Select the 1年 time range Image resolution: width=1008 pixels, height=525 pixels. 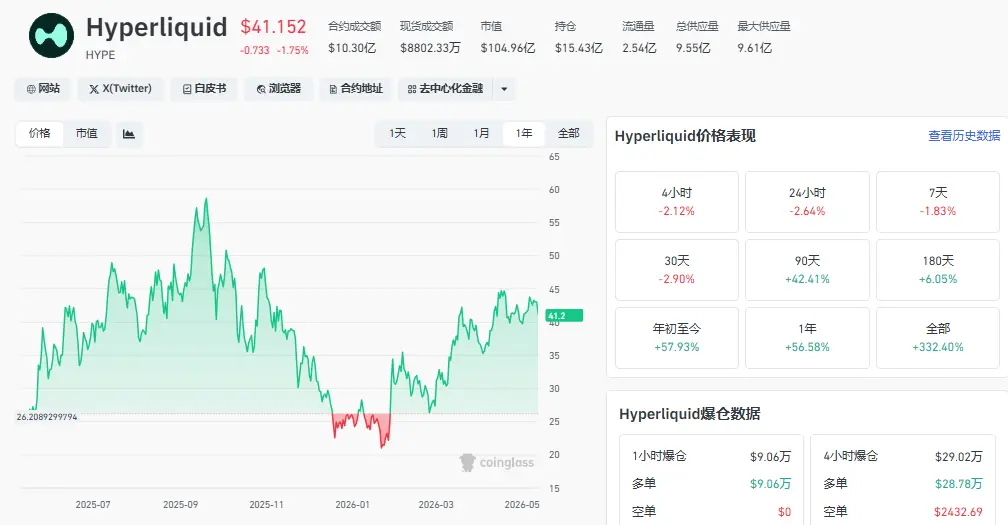(524, 134)
